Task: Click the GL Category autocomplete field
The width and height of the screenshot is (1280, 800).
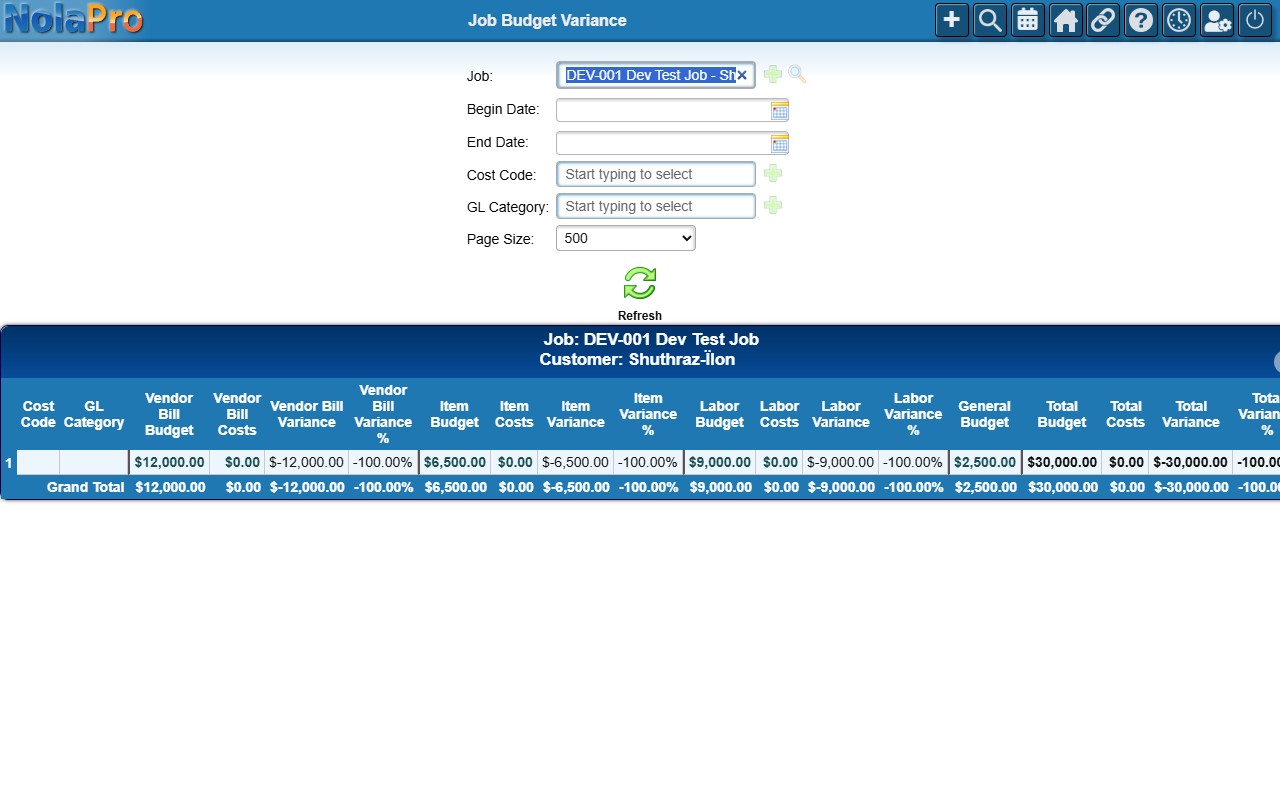Action: click(656, 206)
